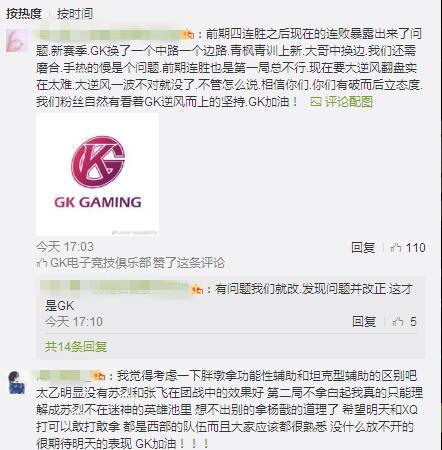The width and height of the screenshot is (442, 450).
Task: Click the second commenter's blurred username
Action: pyautogui.click(x=64, y=376)
